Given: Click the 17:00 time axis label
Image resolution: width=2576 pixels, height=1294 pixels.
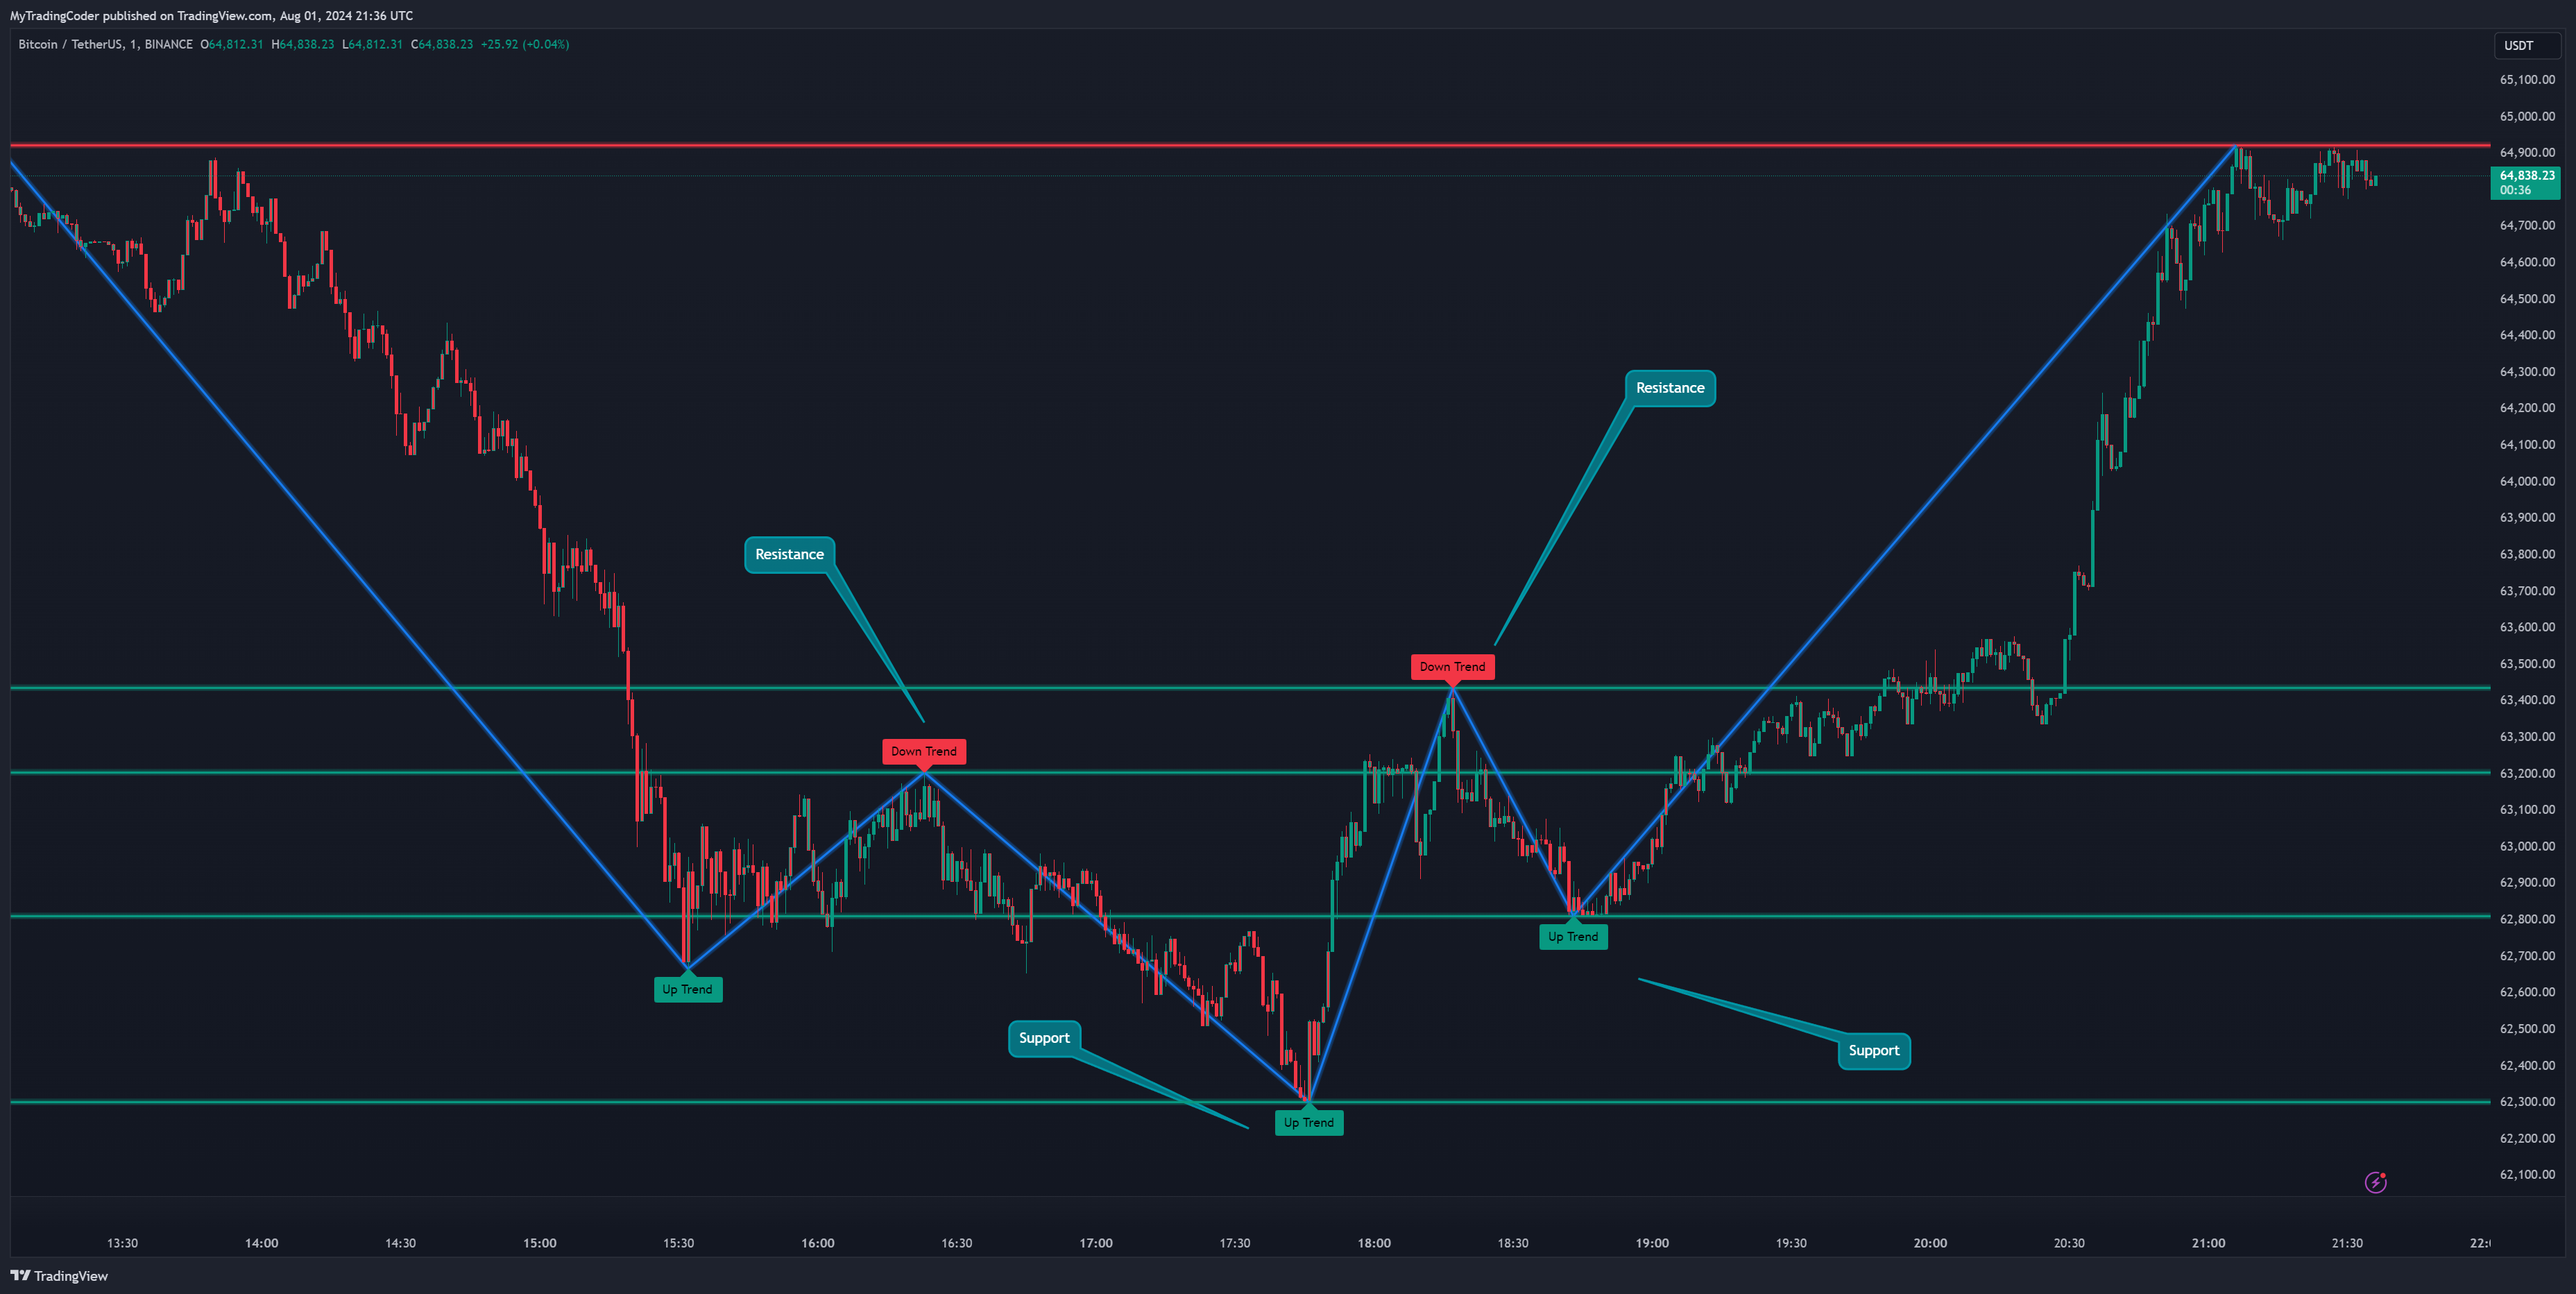Looking at the screenshot, I should pyautogui.click(x=1096, y=1243).
